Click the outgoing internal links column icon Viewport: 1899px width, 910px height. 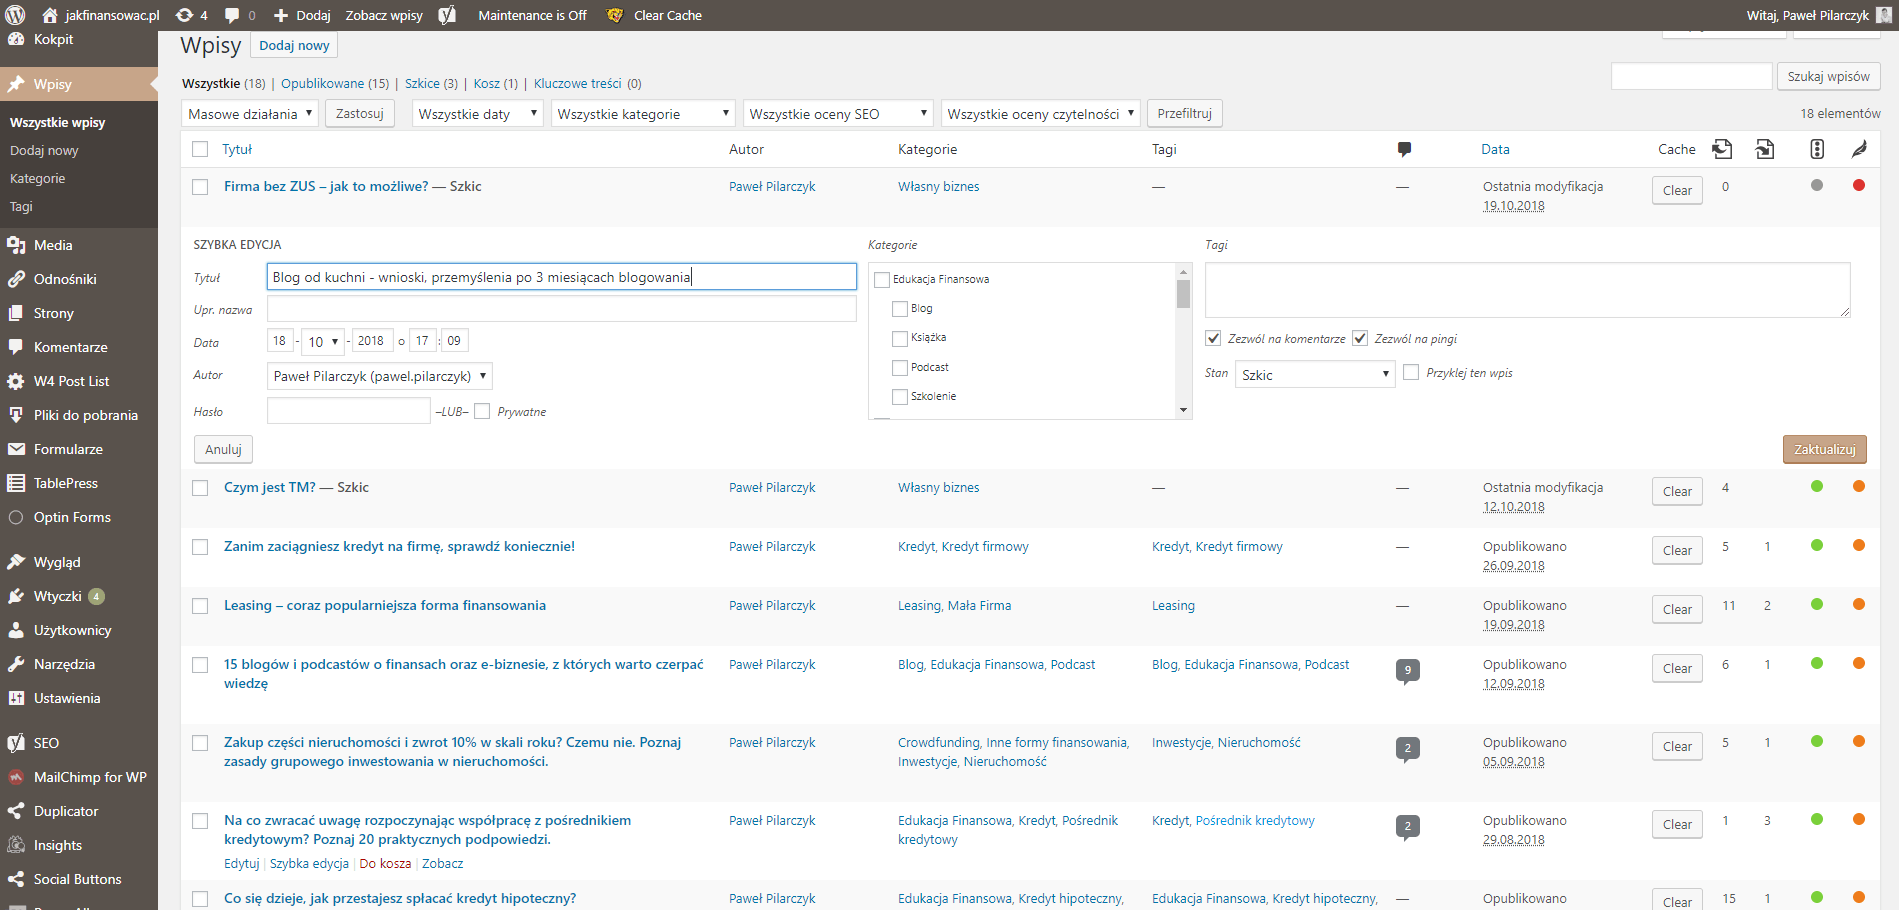tap(1722, 149)
